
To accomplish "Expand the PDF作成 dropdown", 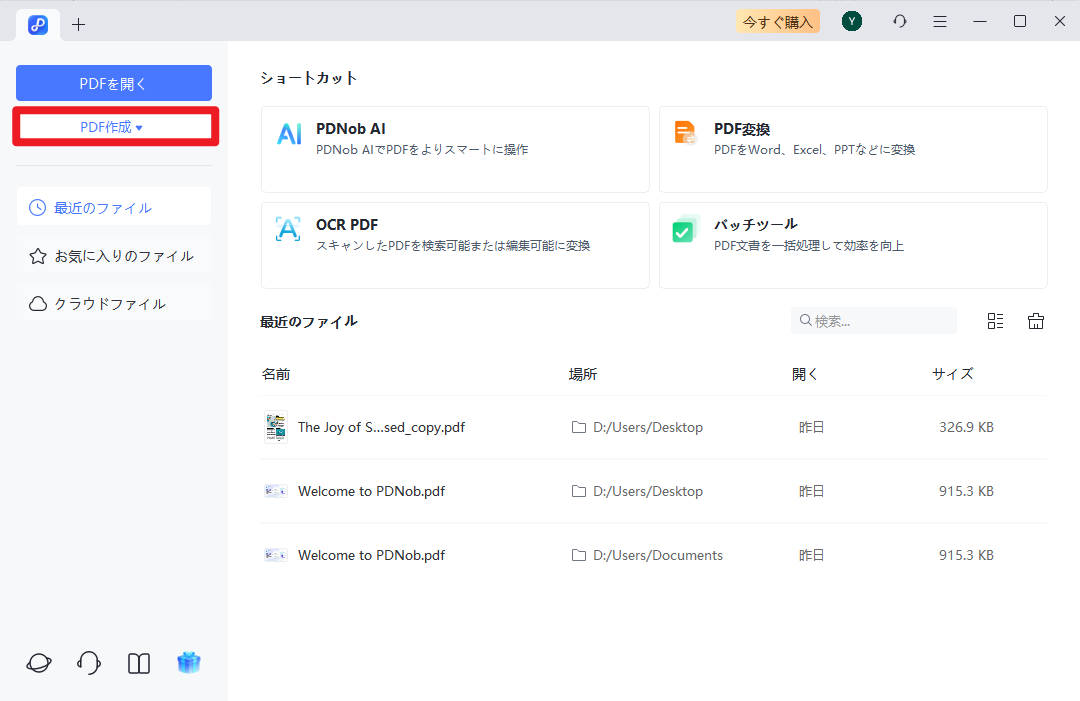I will click(x=113, y=126).
